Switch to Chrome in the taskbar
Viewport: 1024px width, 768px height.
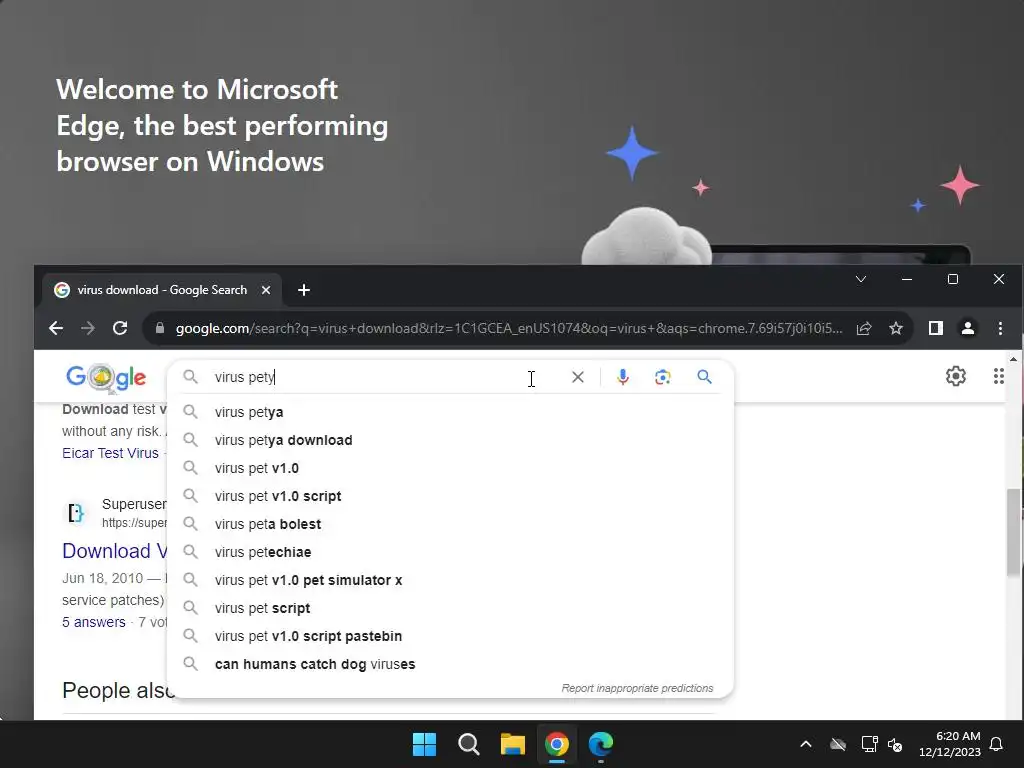coord(556,744)
